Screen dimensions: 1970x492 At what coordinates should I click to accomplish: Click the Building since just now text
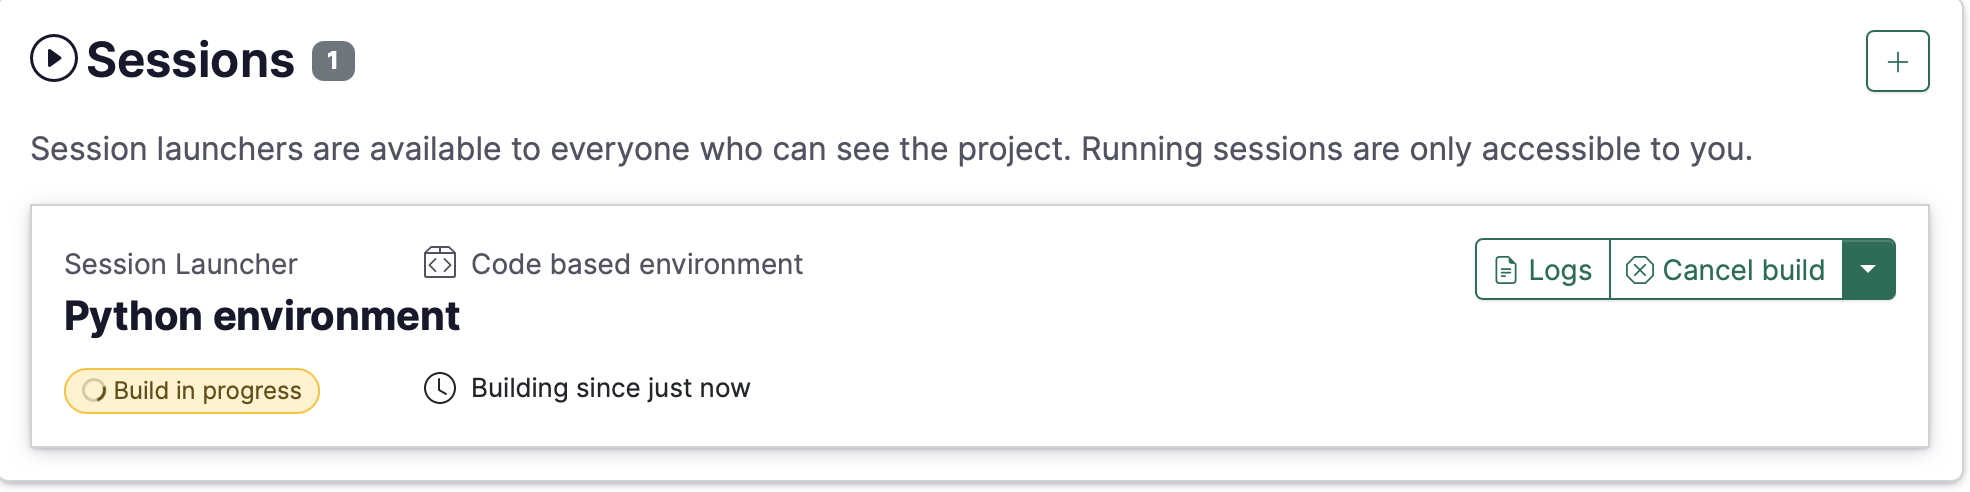click(611, 388)
